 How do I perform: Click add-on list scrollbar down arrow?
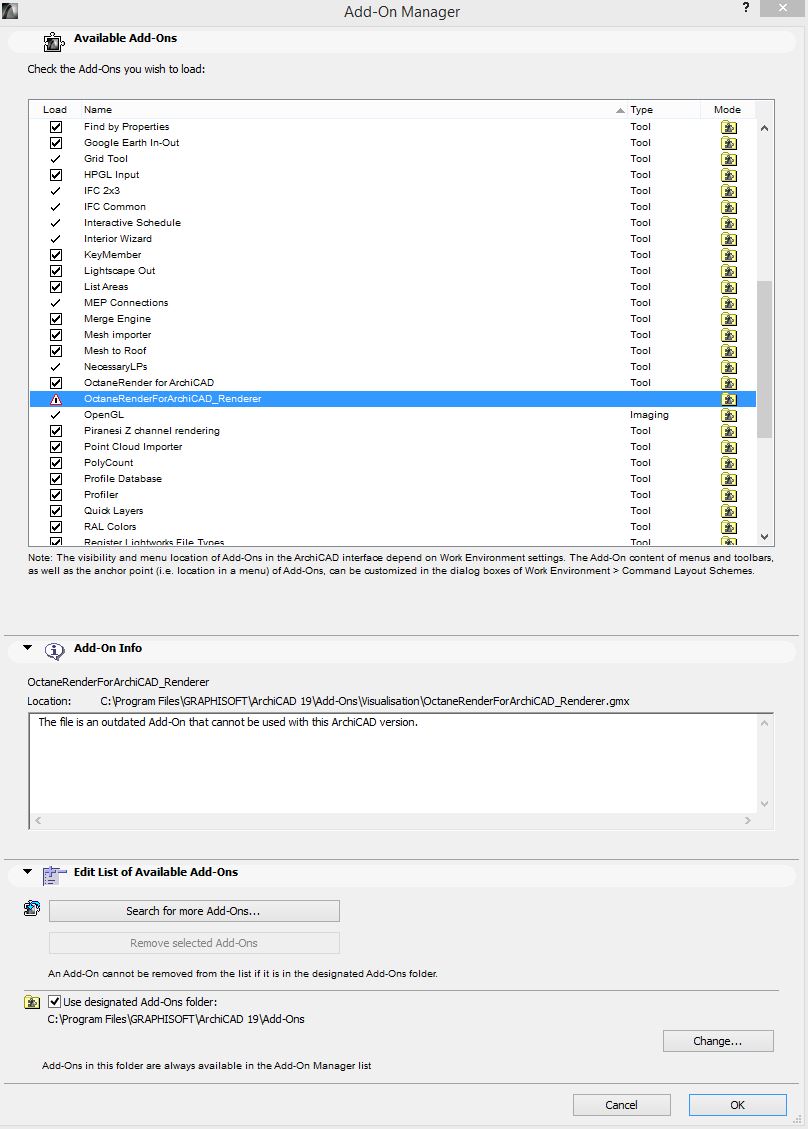pyautogui.click(x=765, y=537)
